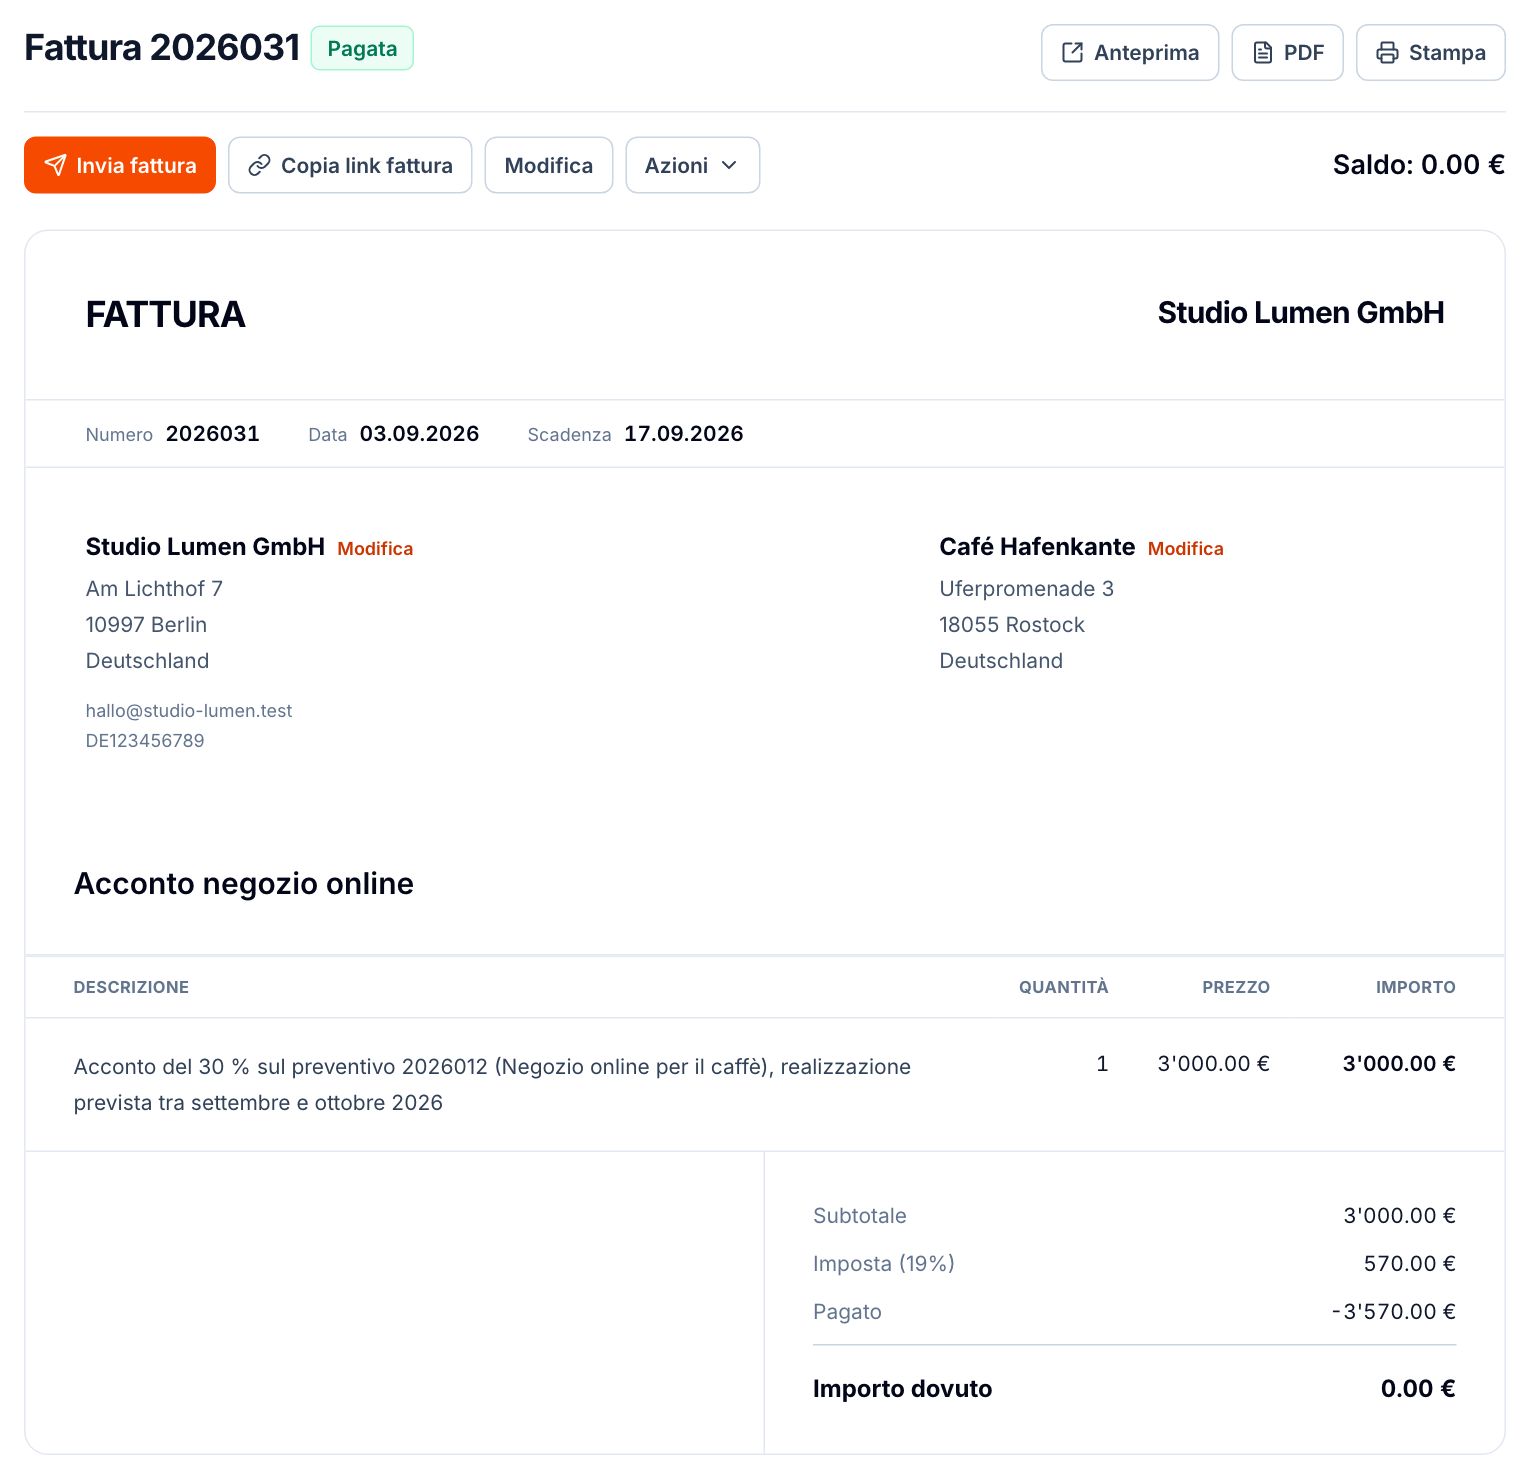The height and width of the screenshot is (1479, 1530).
Task: Copy the invoice link with Copia link fattura
Action: (350, 165)
